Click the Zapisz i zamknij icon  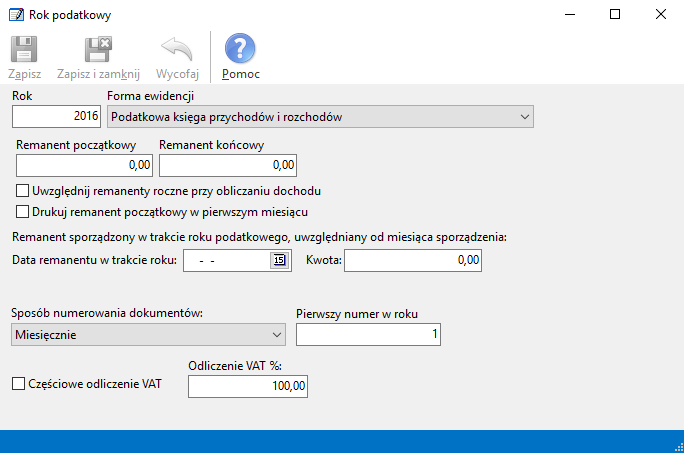[98, 50]
